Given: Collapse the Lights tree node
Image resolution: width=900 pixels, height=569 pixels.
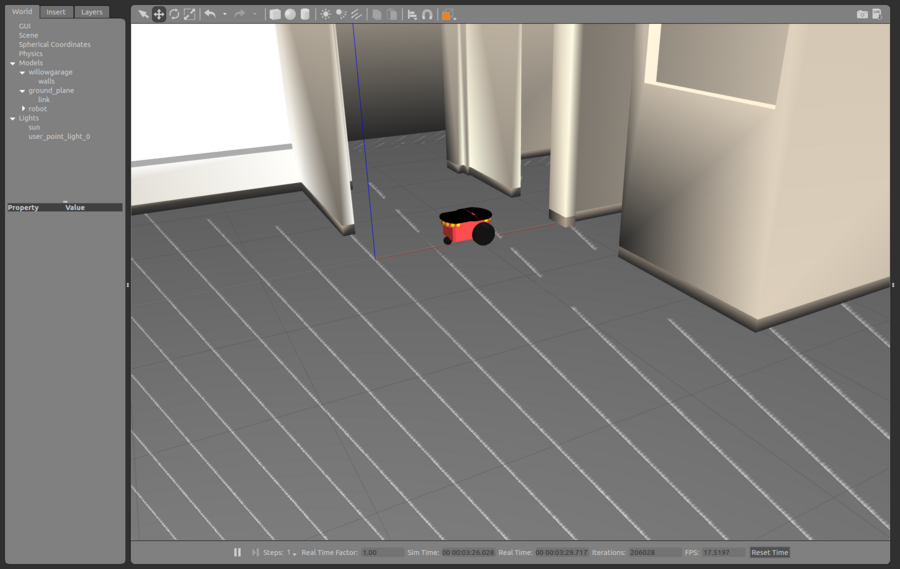Looking at the screenshot, I should click(x=13, y=118).
